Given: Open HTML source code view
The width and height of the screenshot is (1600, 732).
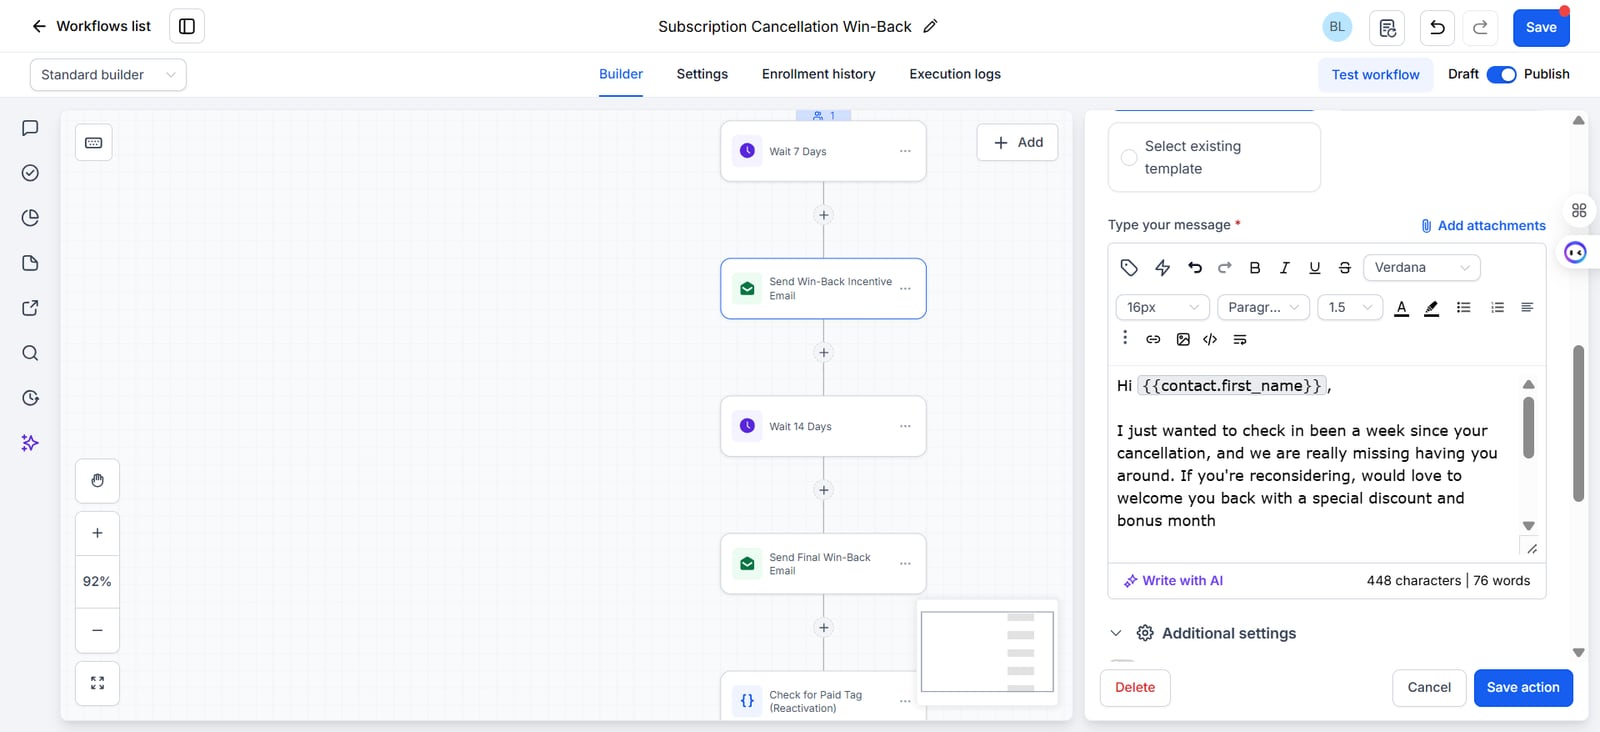Looking at the screenshot, I should pos(1210,339).
